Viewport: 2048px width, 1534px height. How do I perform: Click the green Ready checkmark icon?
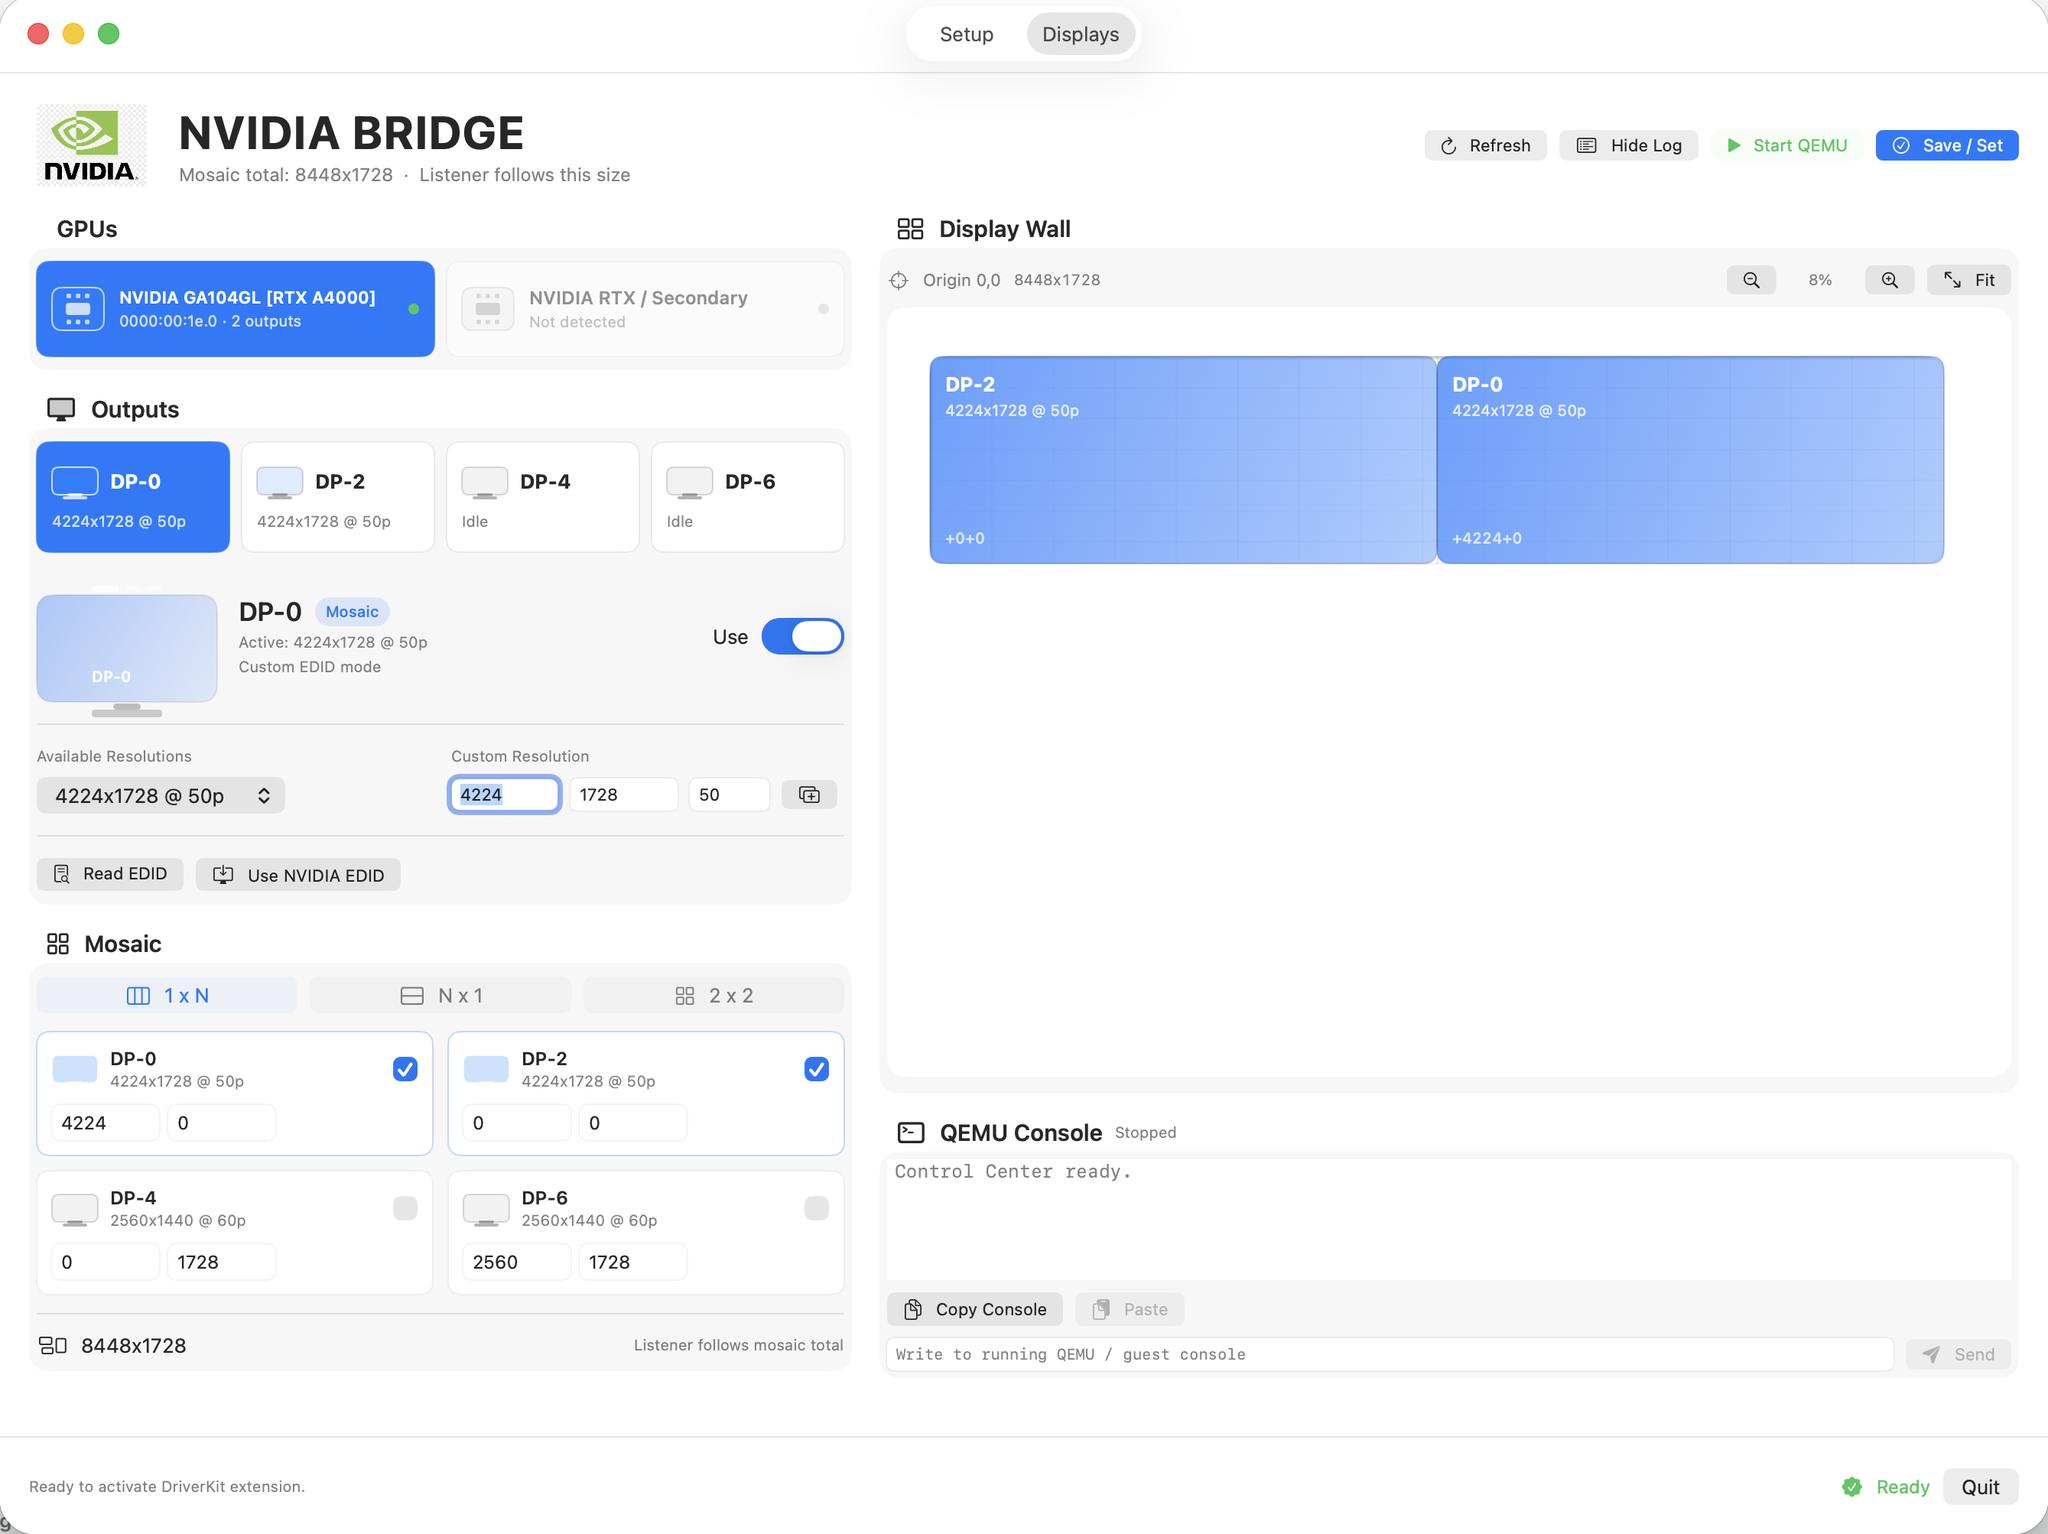[1852, 1487]
